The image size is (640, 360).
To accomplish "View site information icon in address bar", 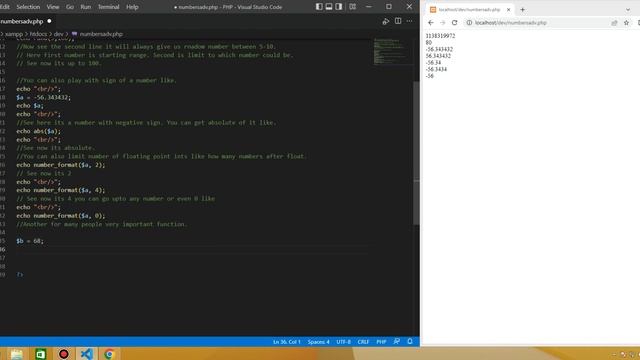I will click(x=469, y=22).
